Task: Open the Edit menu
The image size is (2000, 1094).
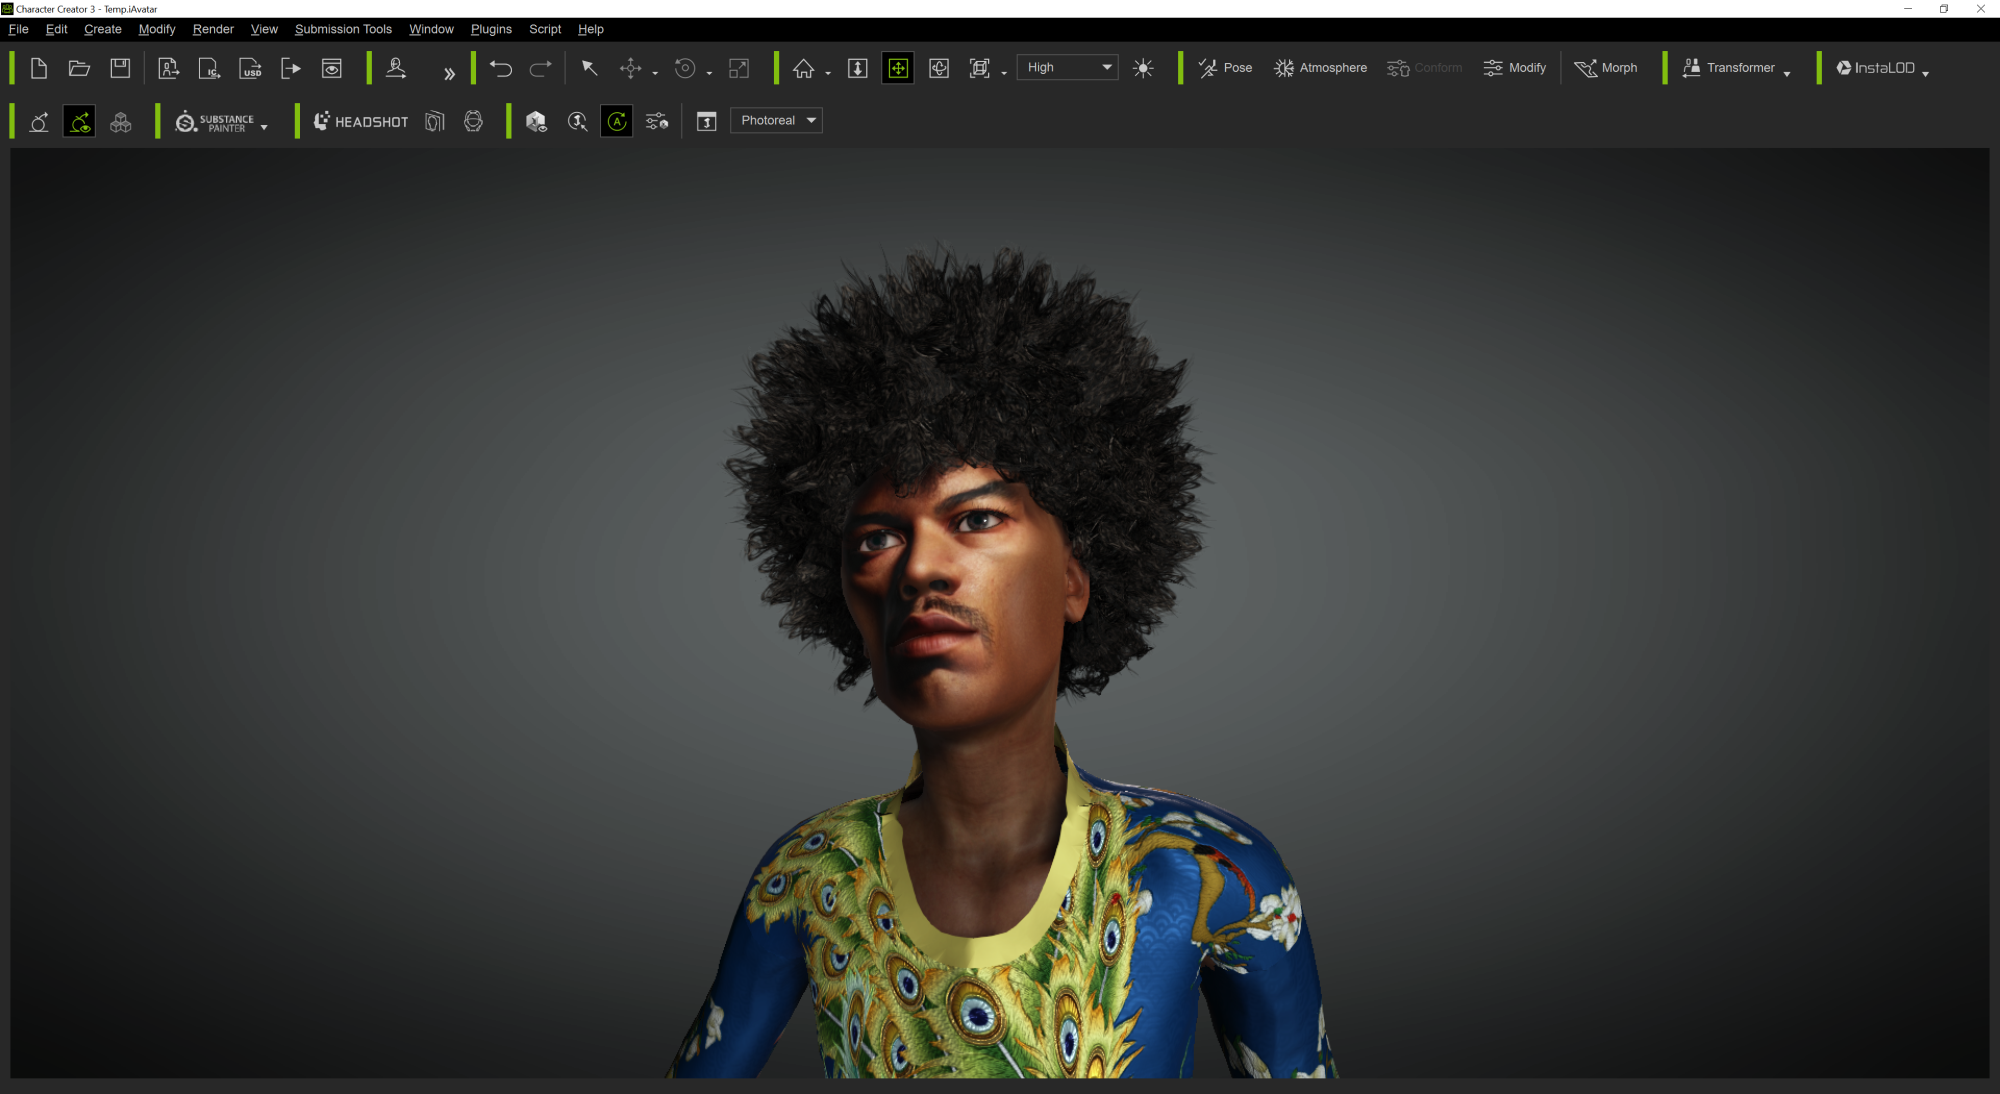Action: pos(56,29)
